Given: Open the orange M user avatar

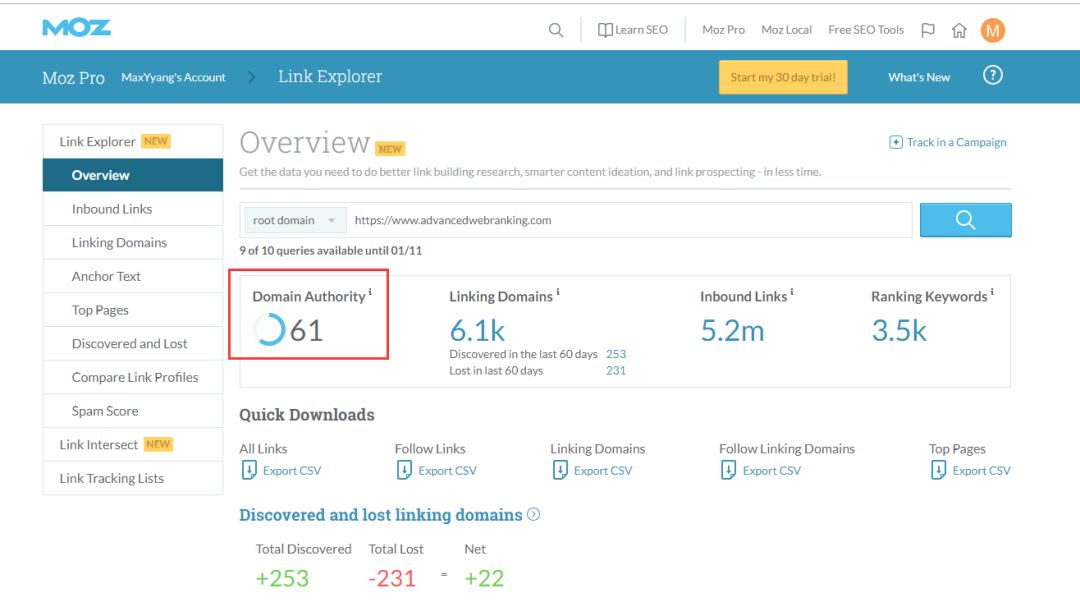Looking at the screenshot, I should [x=993, y=30].
